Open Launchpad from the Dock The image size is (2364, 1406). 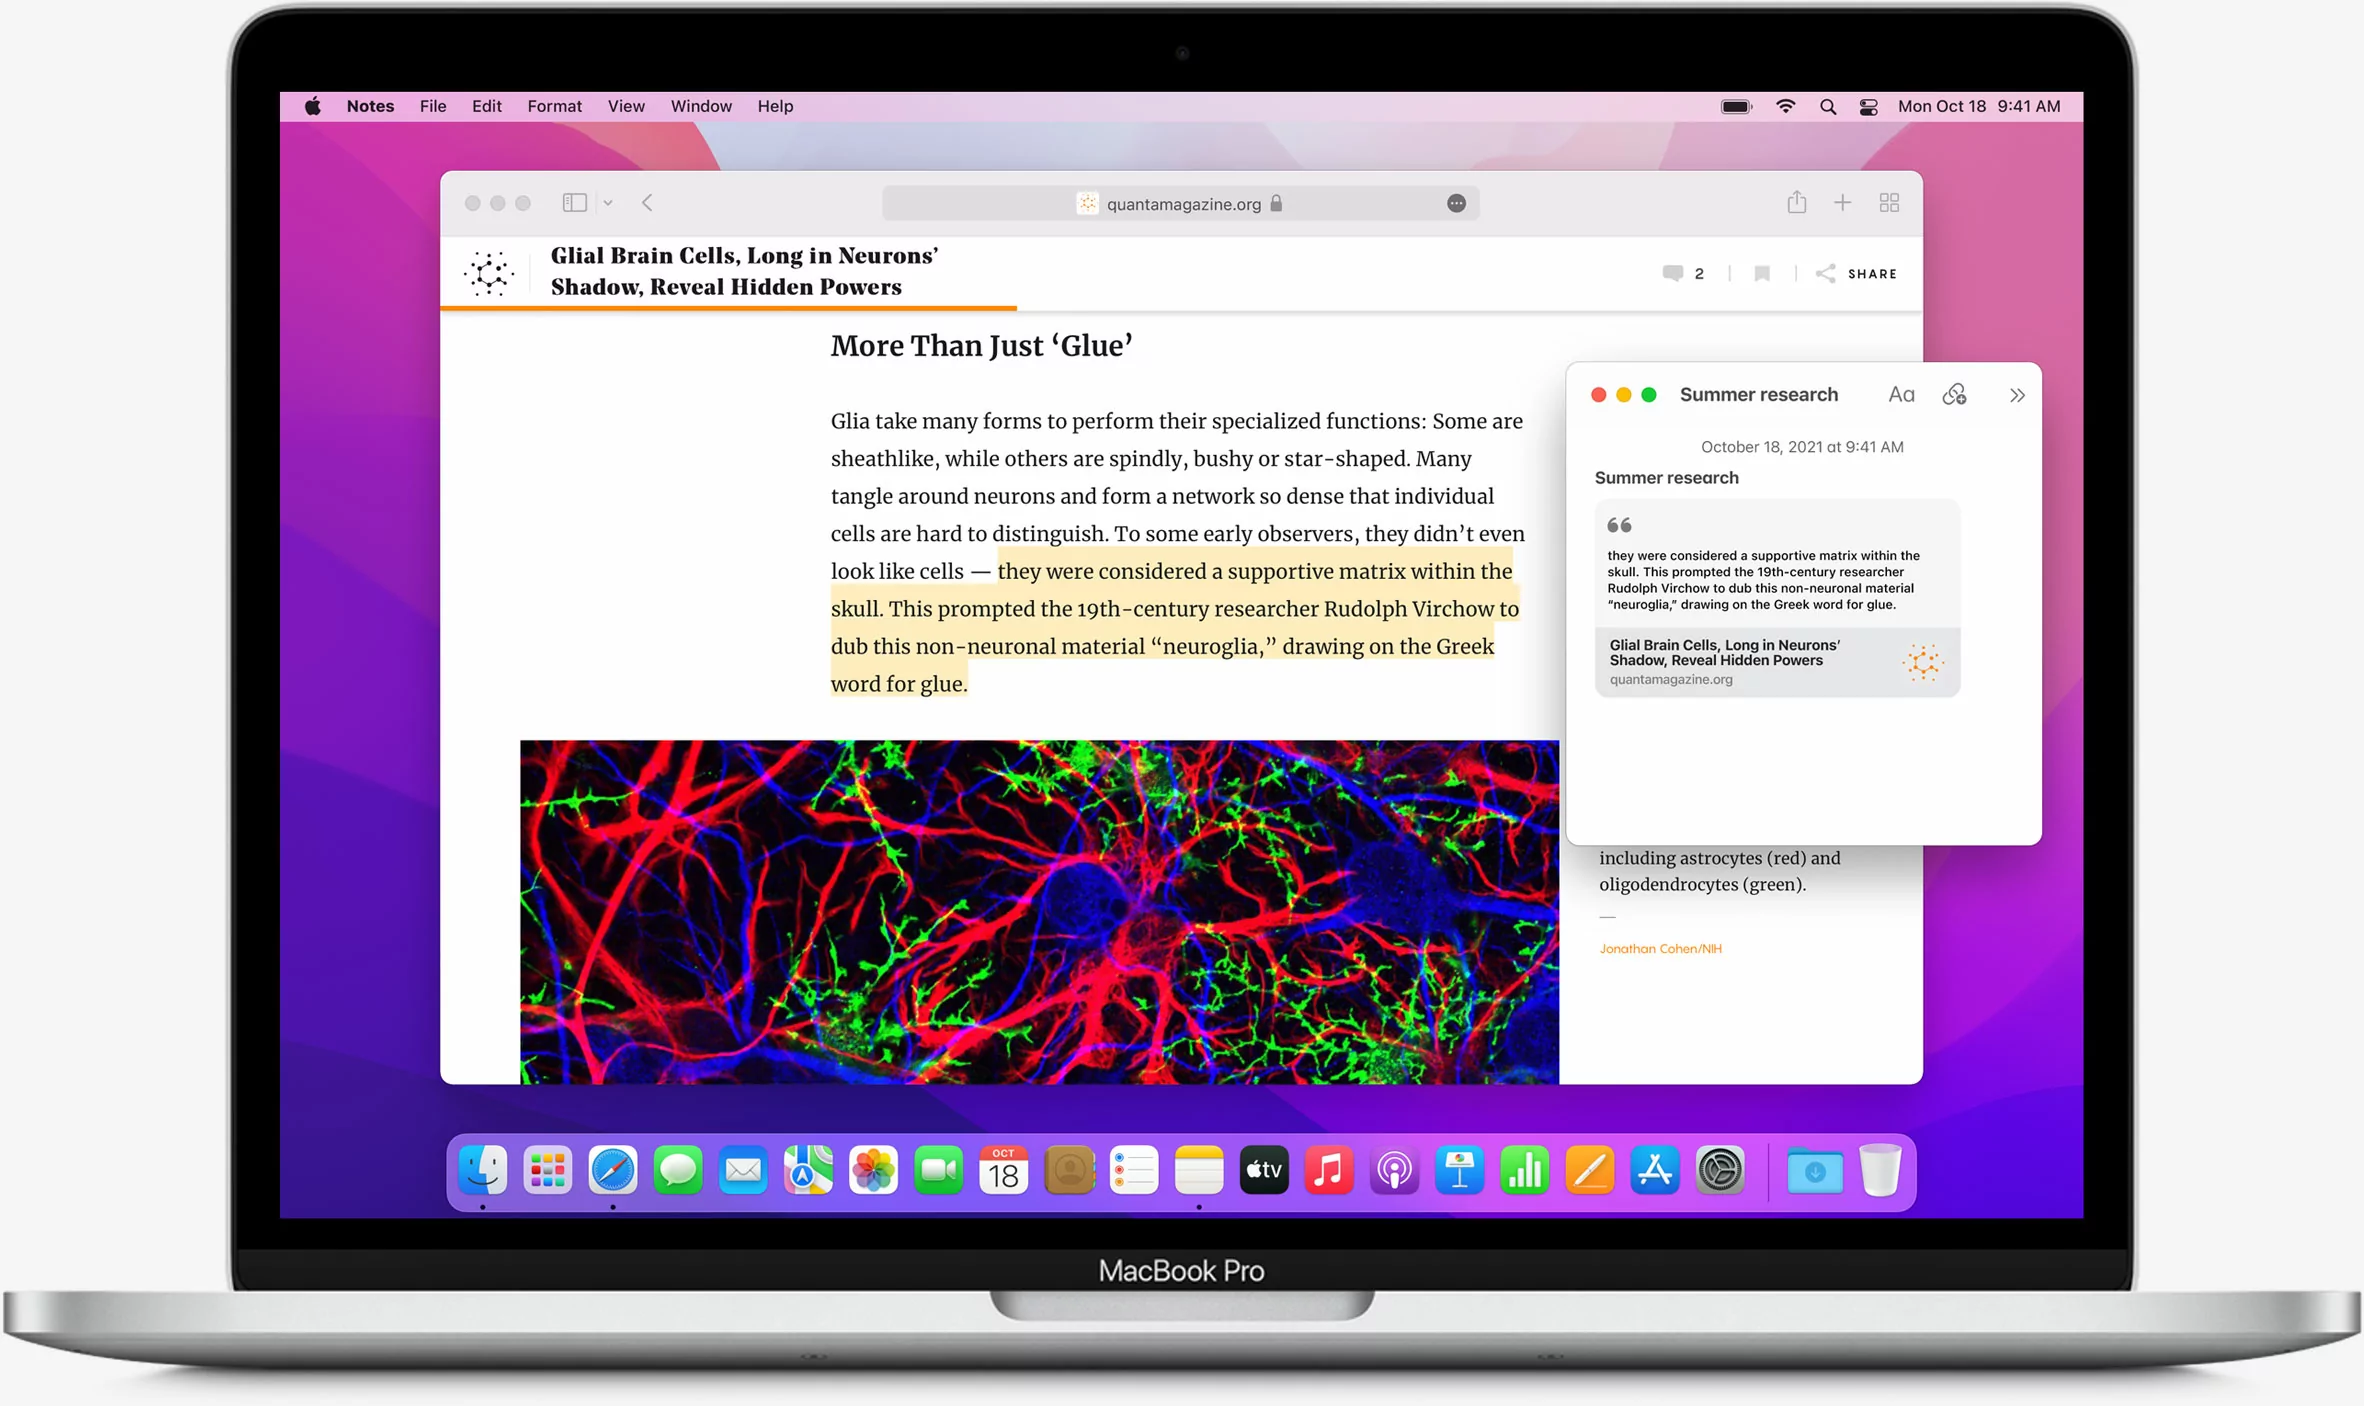[x=548, y=1170]
